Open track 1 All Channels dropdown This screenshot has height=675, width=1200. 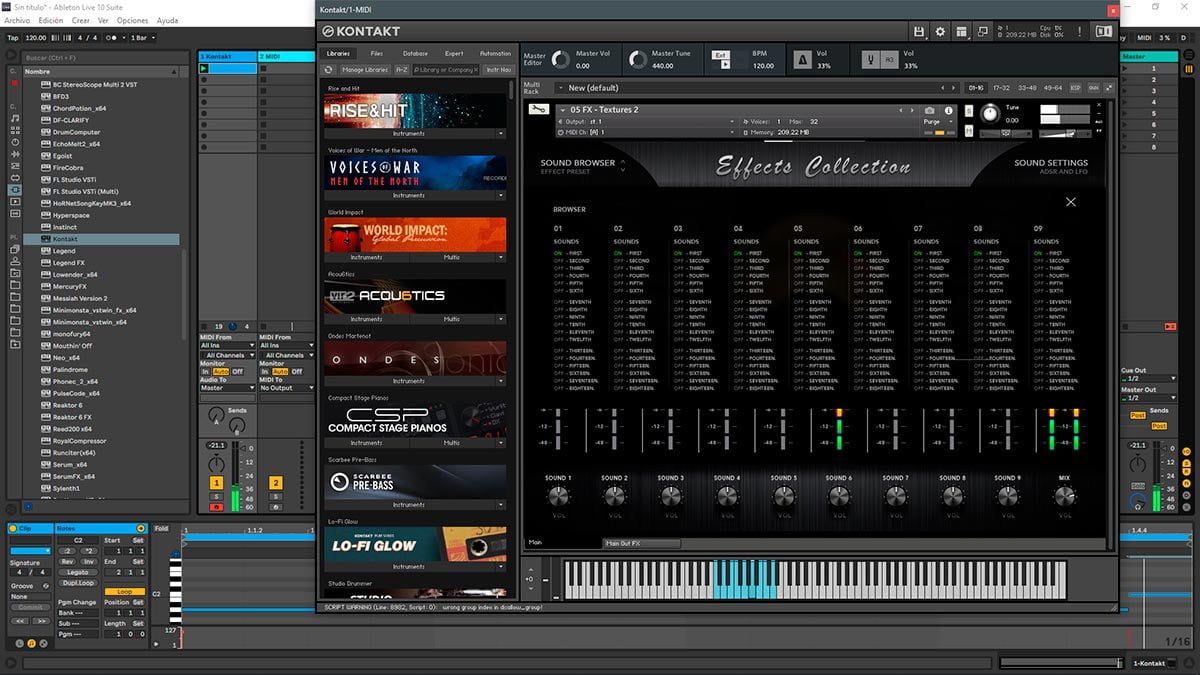click(x=227, y=355)
